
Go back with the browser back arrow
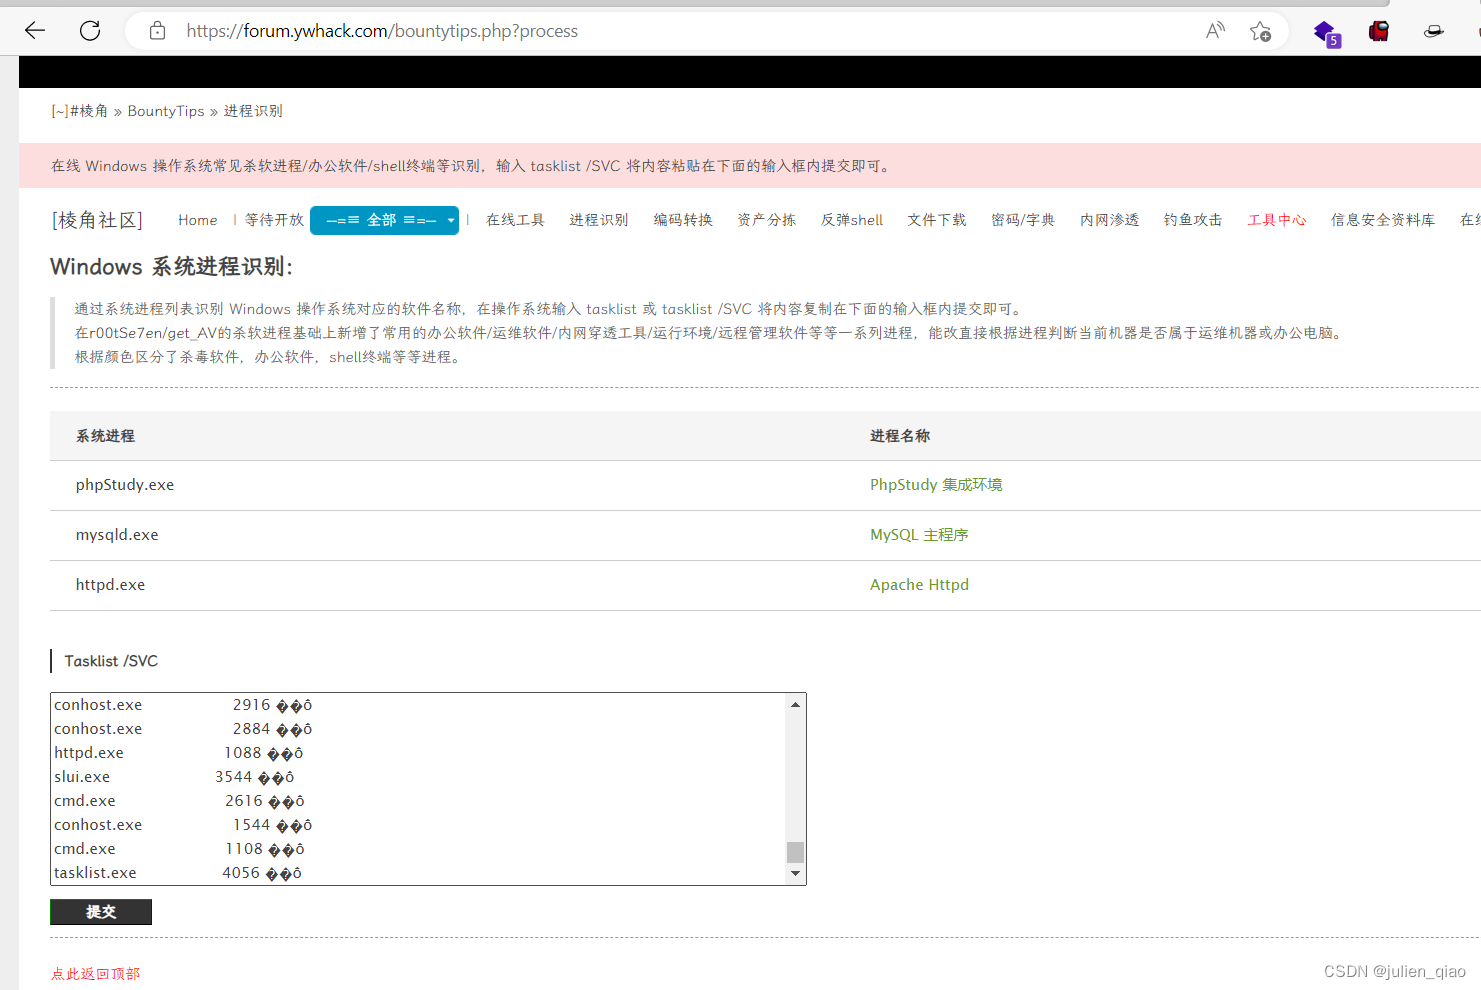click(x=35, y=30)
